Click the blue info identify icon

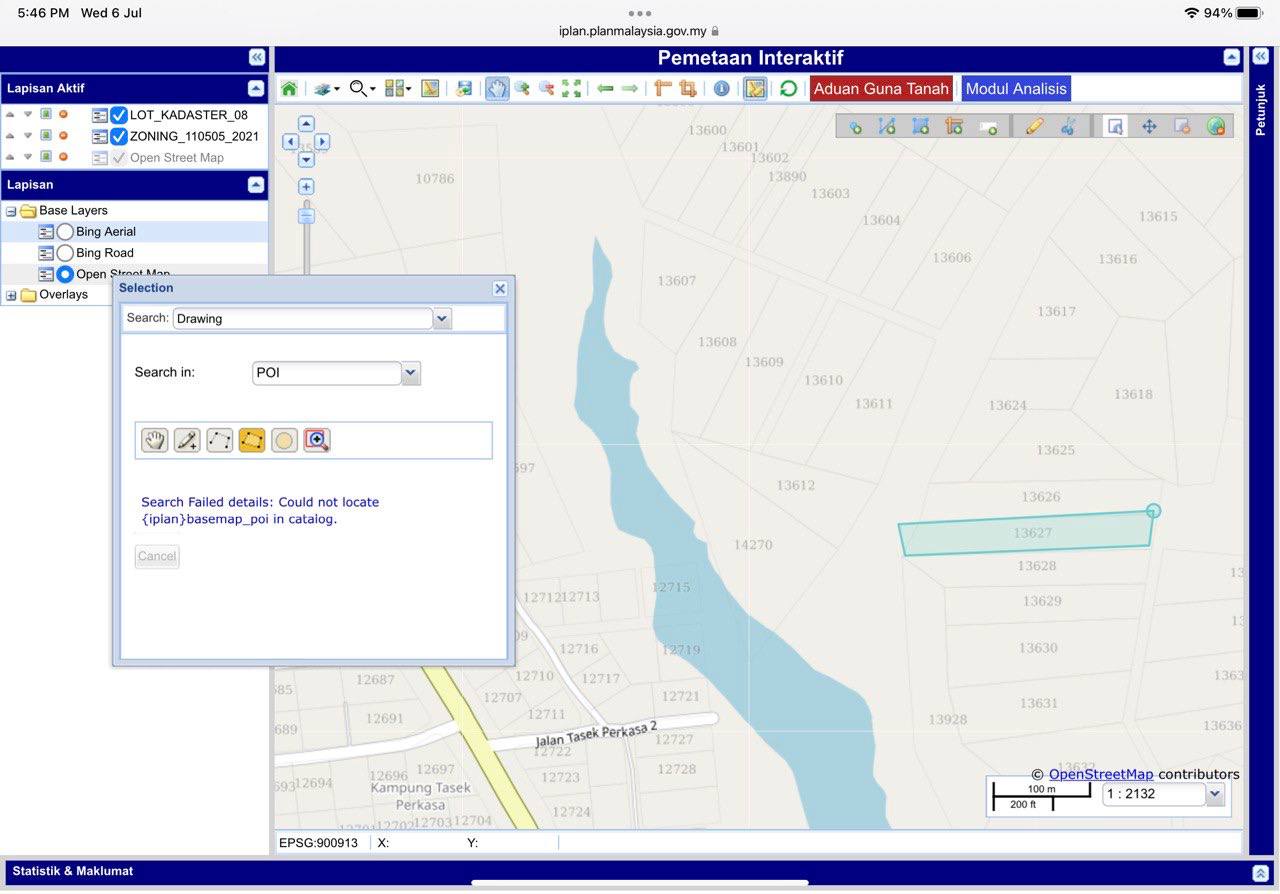click(x=721, y=89)
